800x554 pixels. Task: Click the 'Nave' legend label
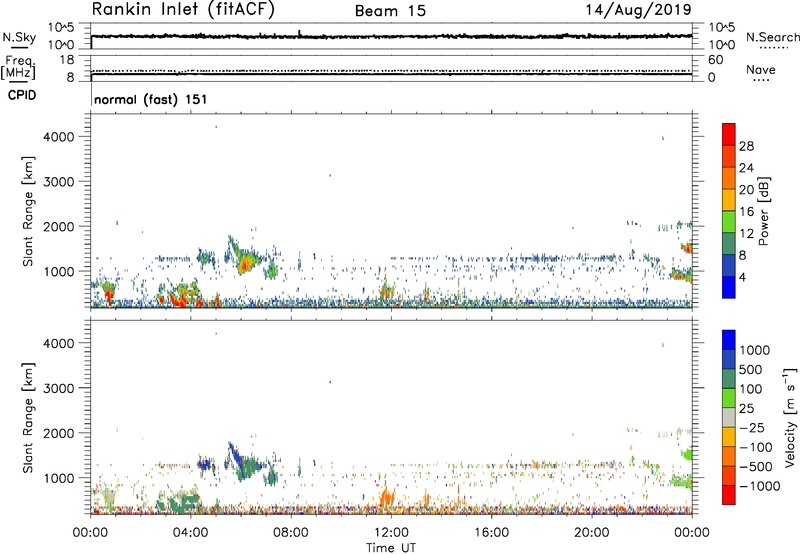[760, 69]
